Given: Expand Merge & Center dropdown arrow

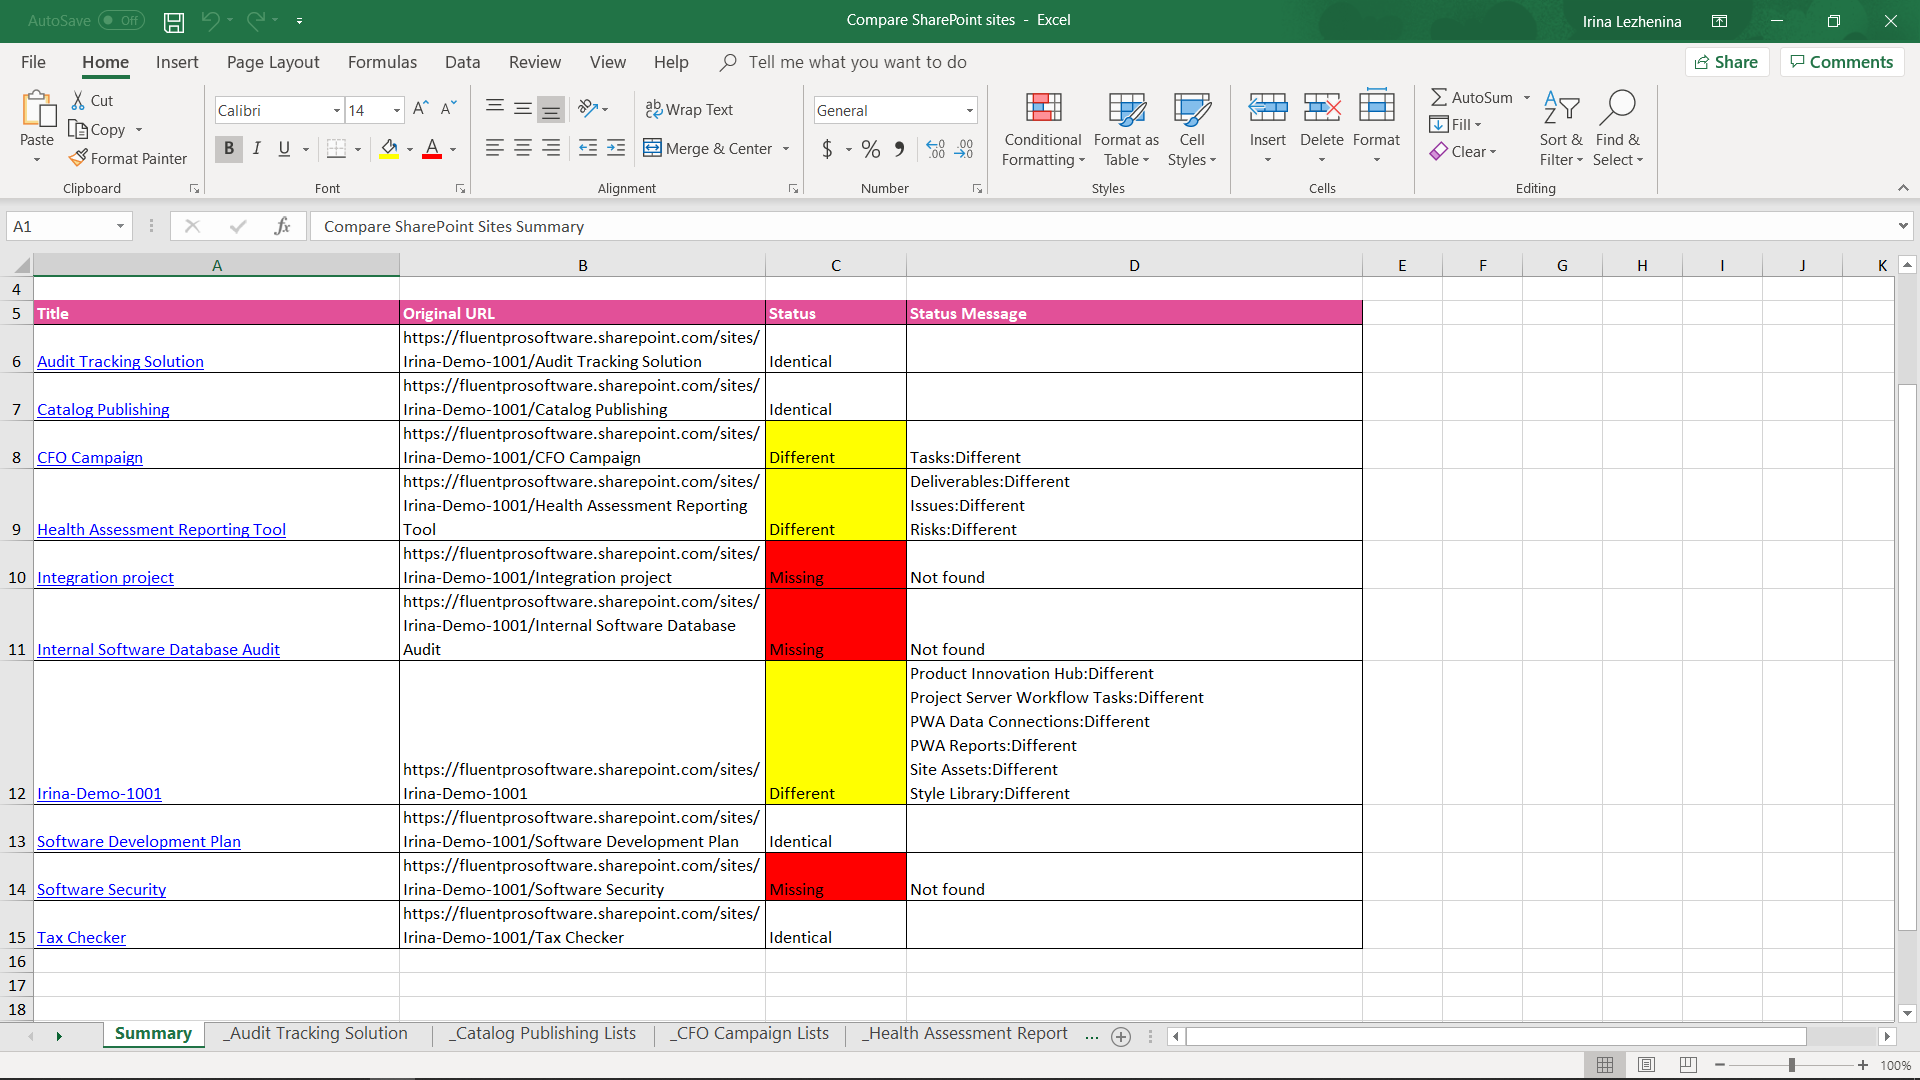Looking at the screenshot, I should 786,149.
